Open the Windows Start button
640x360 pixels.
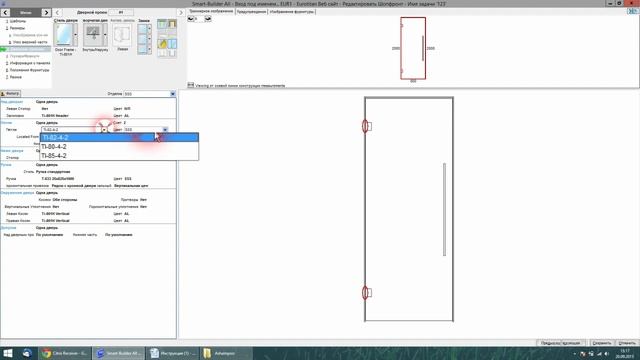[8, 353]
